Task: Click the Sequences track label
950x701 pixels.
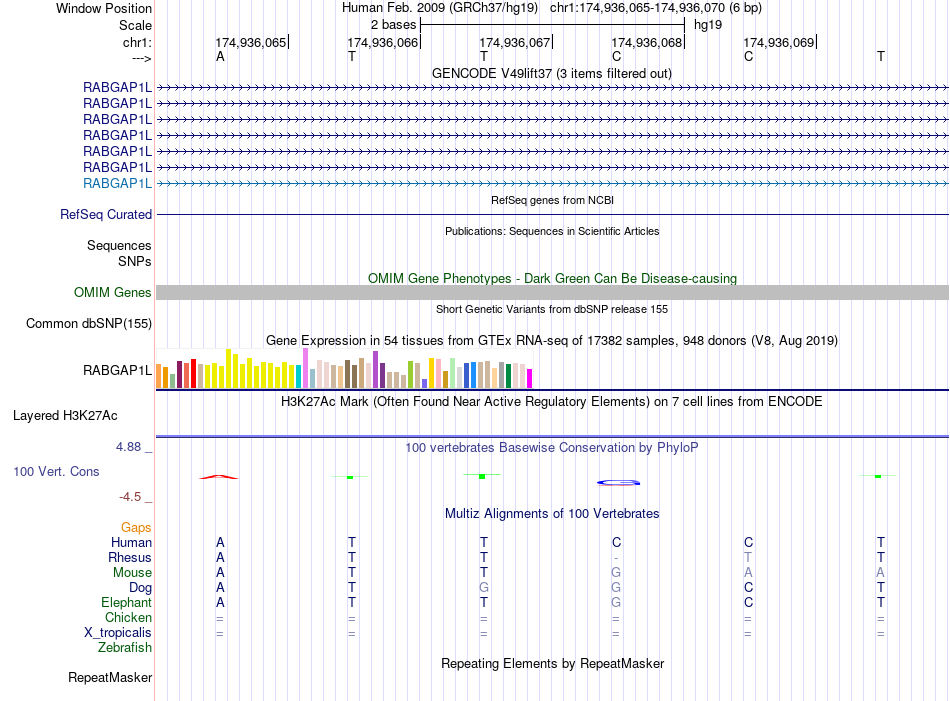Action: coord(119,245)
